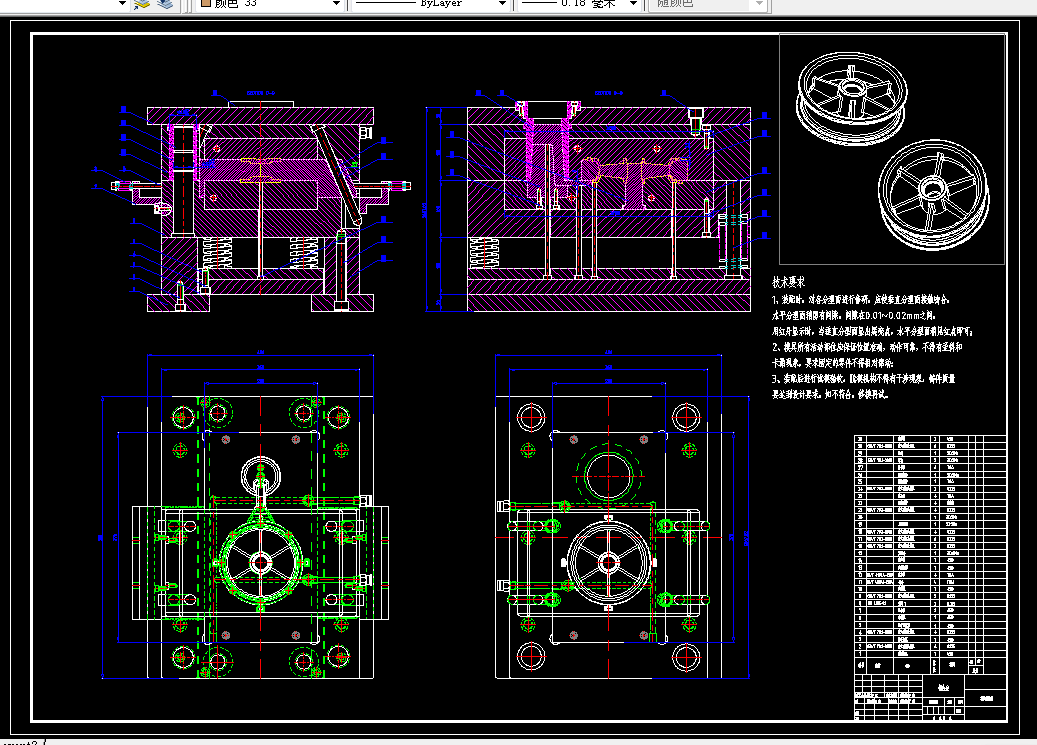Click the blue section label above right section view
Image resolution: width=1037 pixels, height=745 pixels.
[x=608, y=93]
